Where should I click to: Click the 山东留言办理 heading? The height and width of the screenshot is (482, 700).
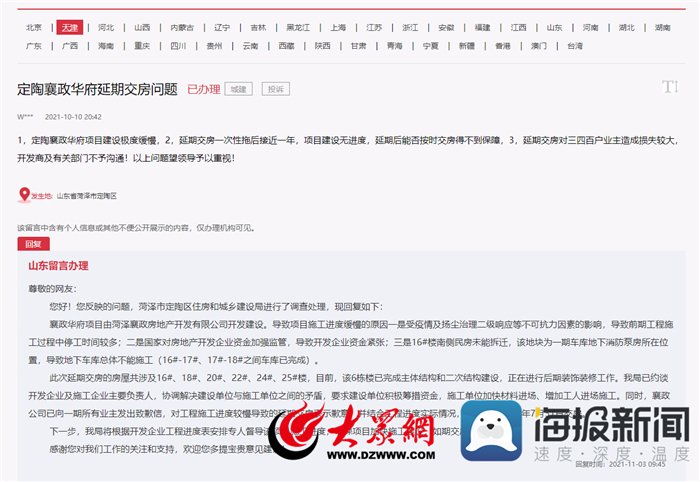point(58,266)
